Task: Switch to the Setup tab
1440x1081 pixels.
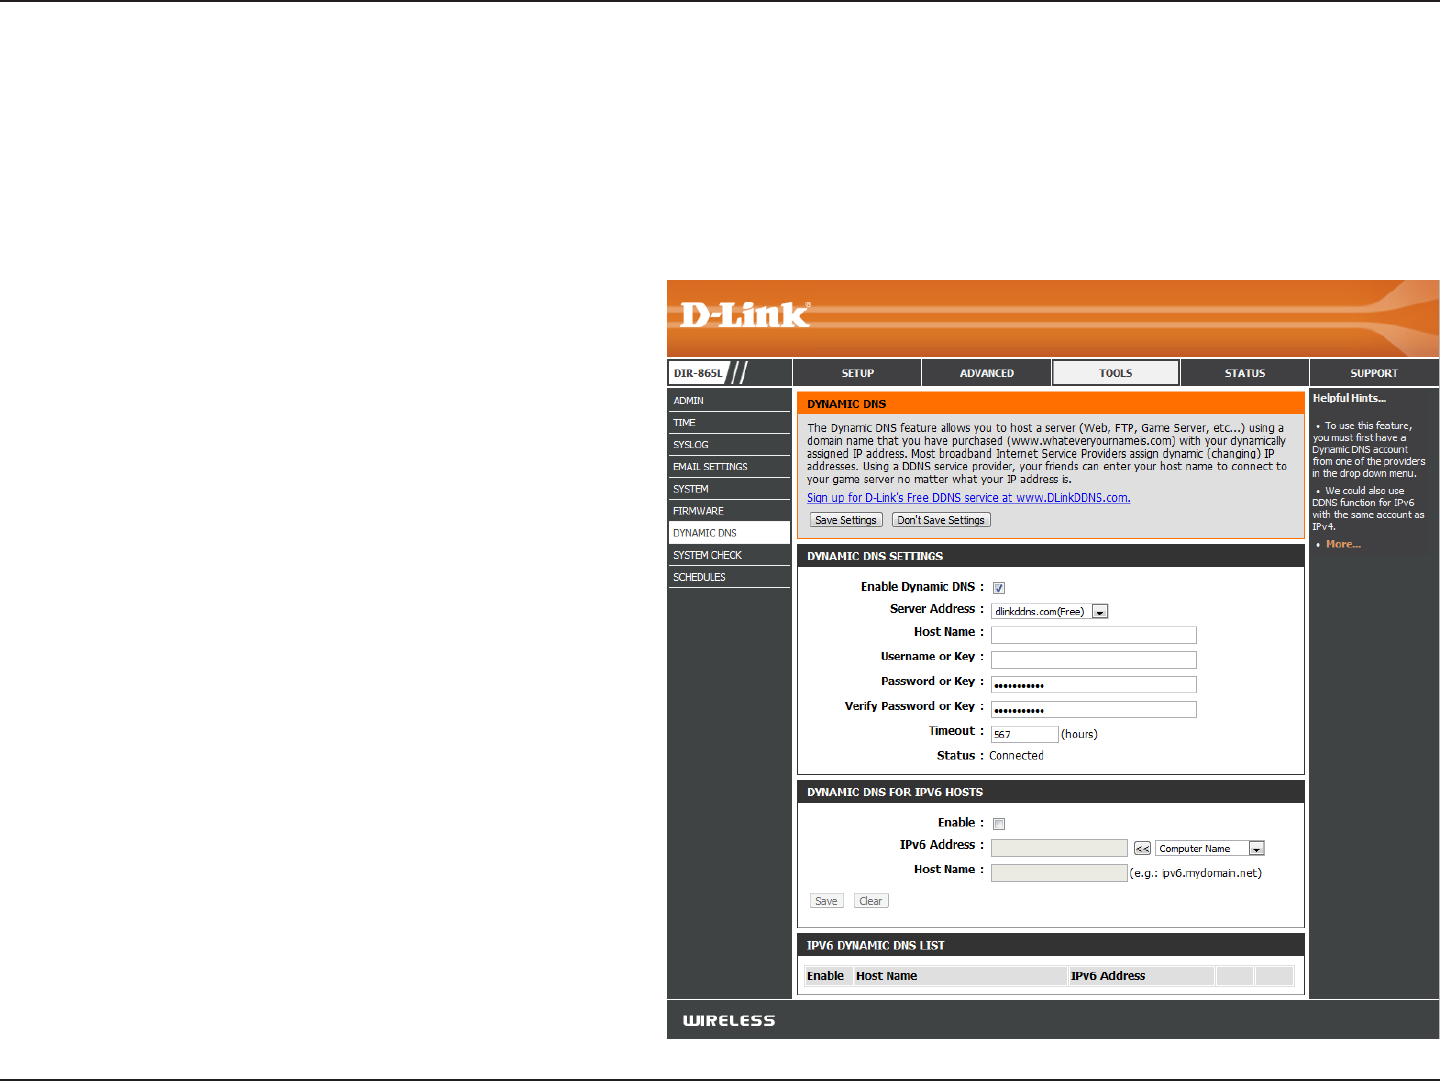Action: pos(857,373)
